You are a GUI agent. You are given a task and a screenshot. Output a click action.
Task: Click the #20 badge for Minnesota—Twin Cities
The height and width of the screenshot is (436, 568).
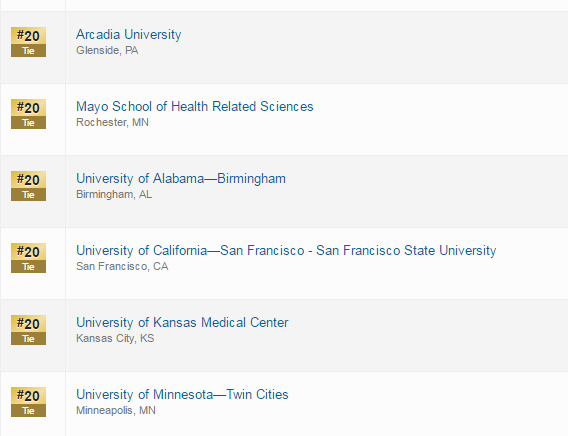pyautogui.click(x=28, y=402)
